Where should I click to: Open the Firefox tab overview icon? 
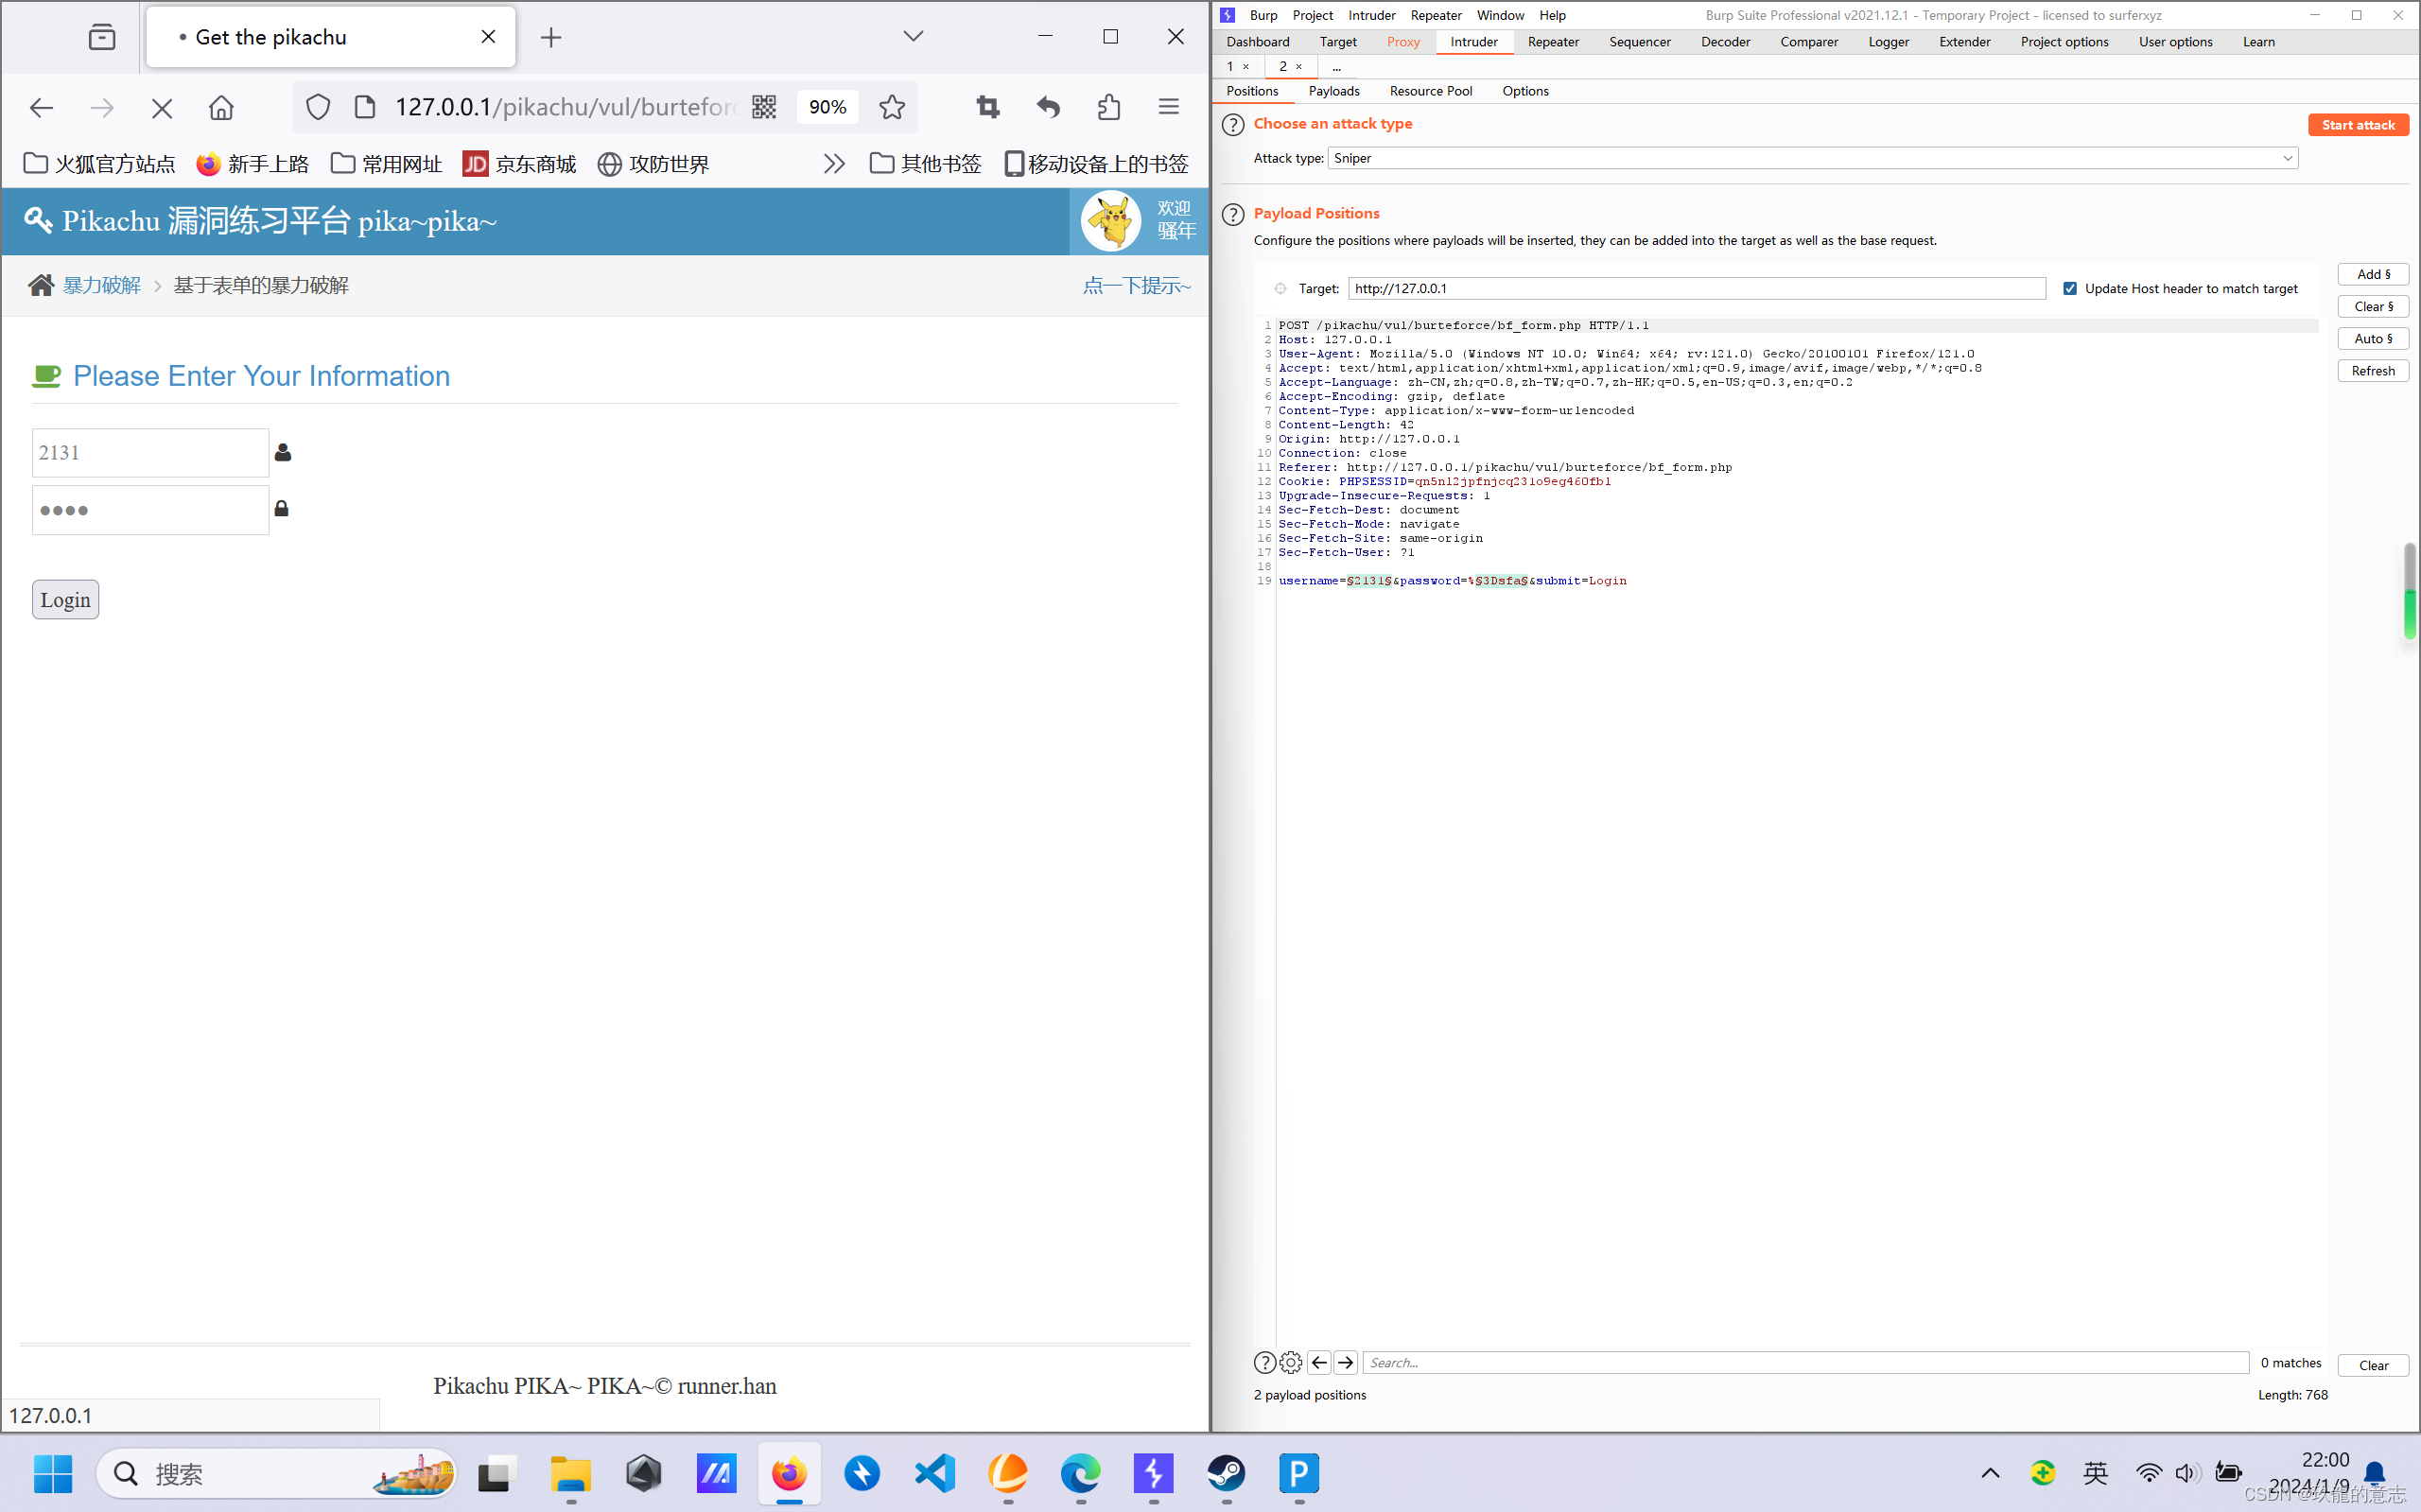pos(102,37)
